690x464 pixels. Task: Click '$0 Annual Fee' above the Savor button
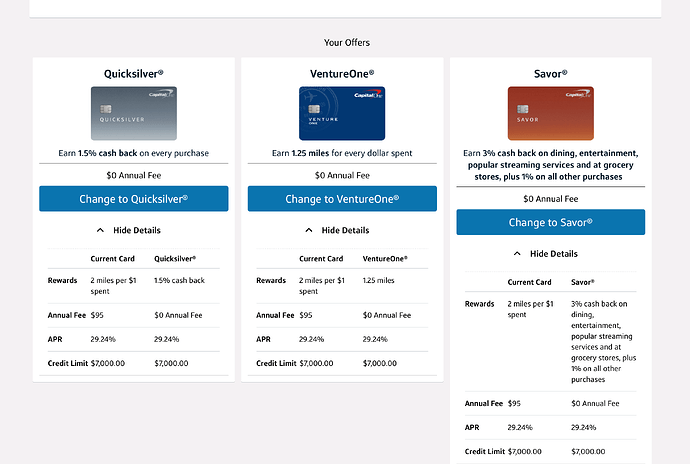tap(551, 199)
